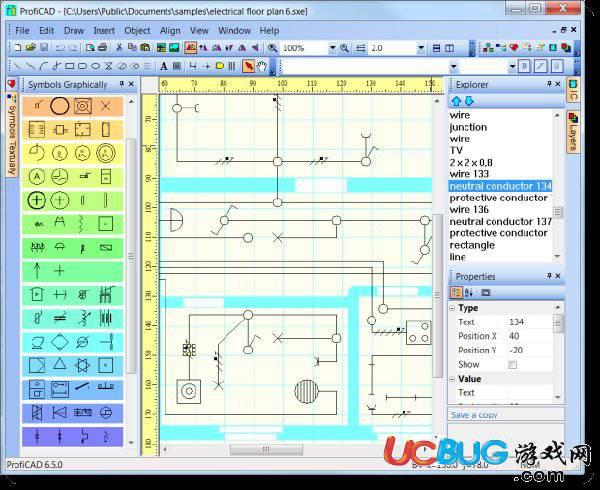Edit the Position X value 40
The image size is (600, 490).
point(530,336)
